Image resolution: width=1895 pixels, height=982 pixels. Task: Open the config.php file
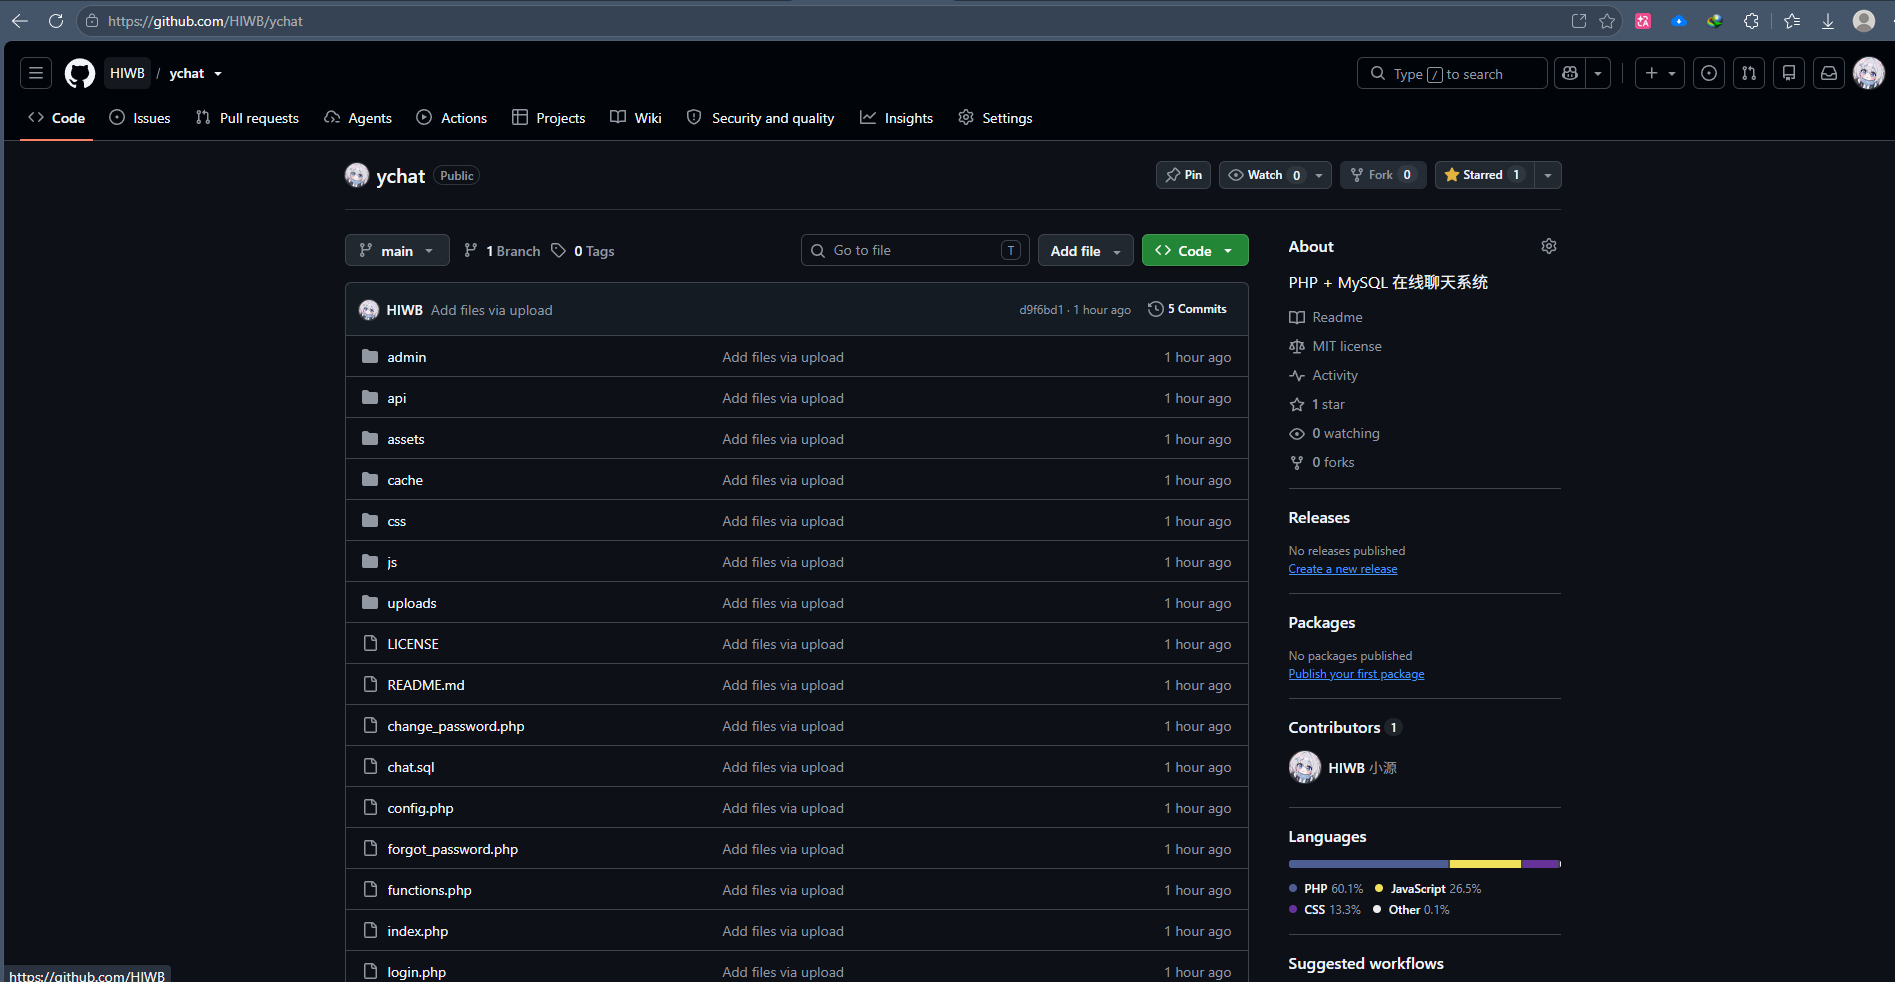(420, 808)
